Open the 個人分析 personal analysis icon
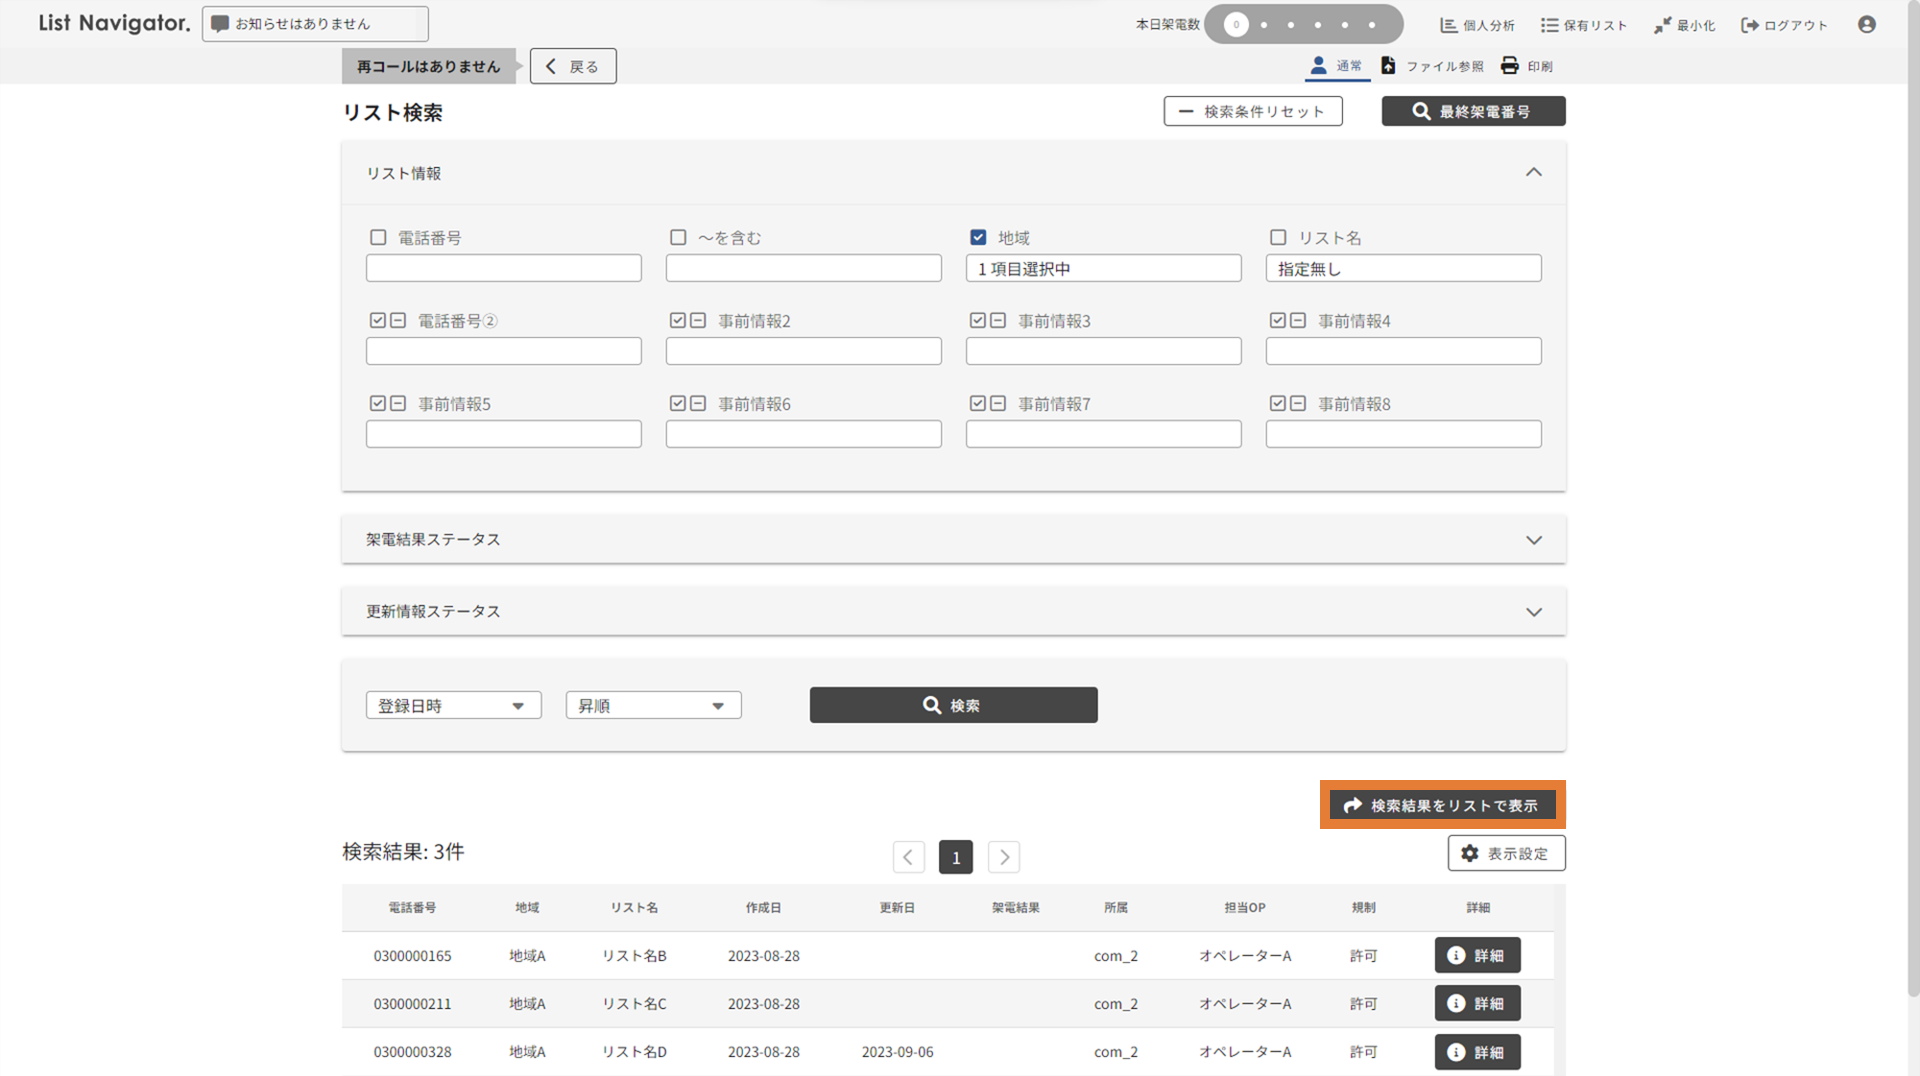1920x1076 pixels. tap(1448, 25)
